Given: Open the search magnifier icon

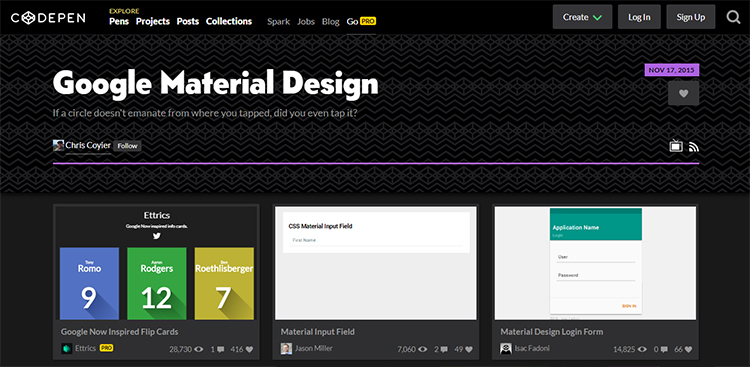Looking at the screenshot, I should point(733,18).
